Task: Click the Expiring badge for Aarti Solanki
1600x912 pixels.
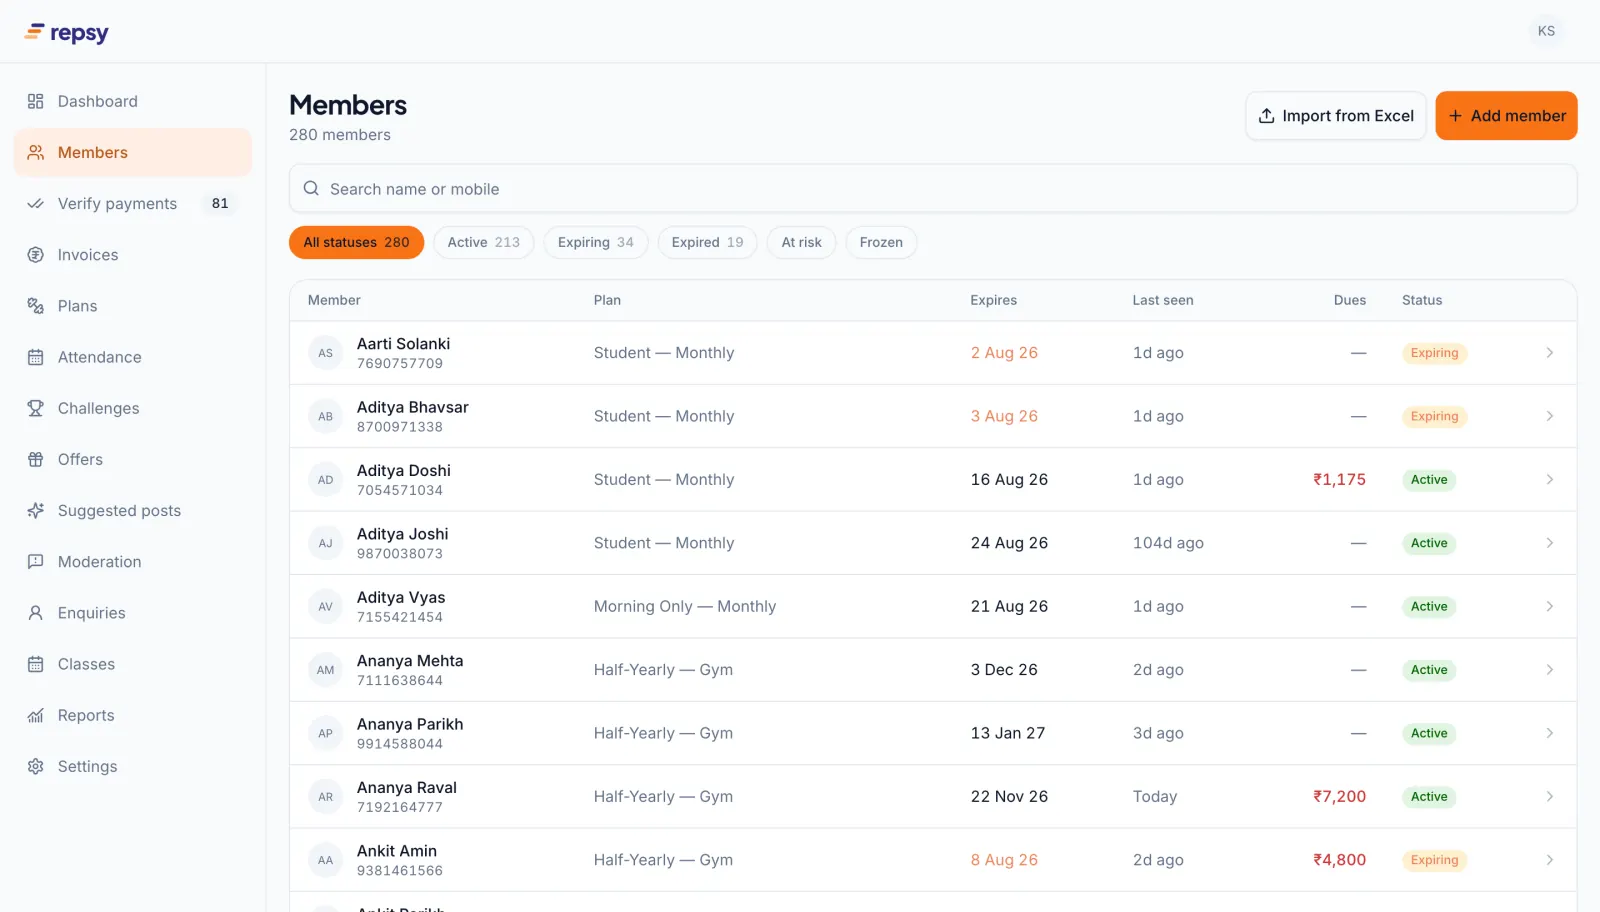Action: (1434, 353)
